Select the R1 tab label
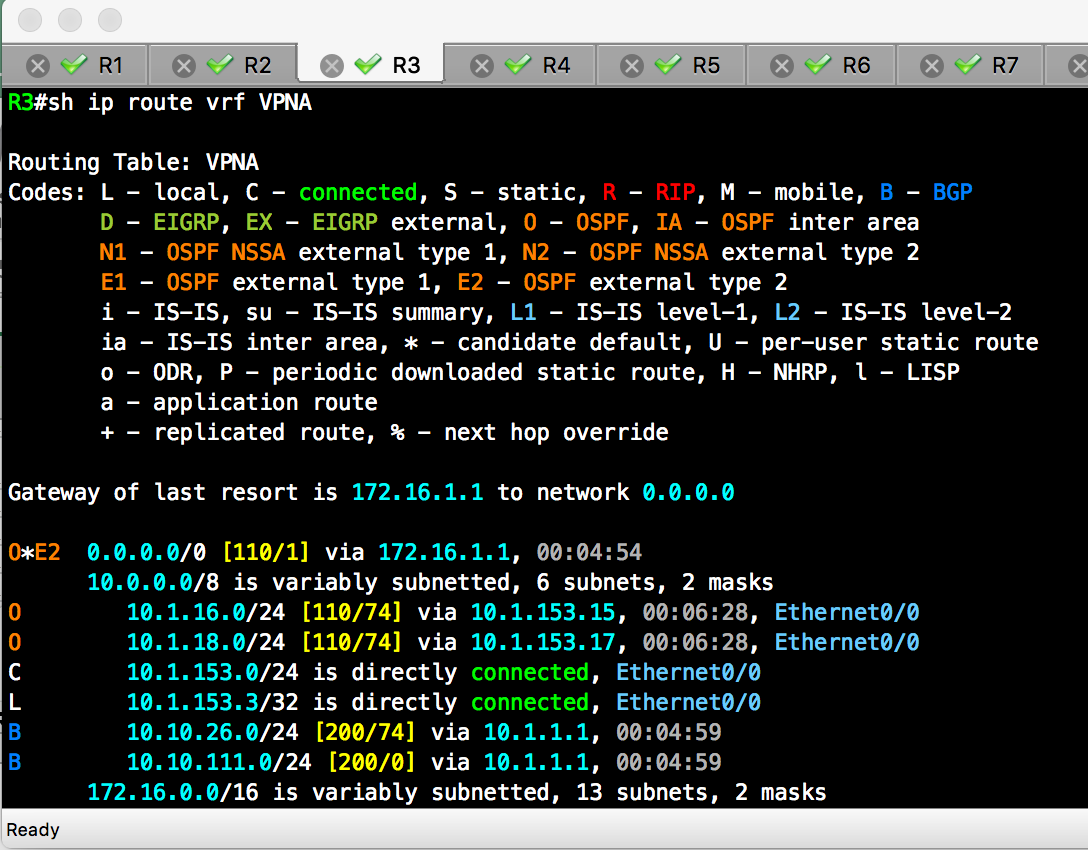Screen dimensions: 1088x850 (110, 66)
